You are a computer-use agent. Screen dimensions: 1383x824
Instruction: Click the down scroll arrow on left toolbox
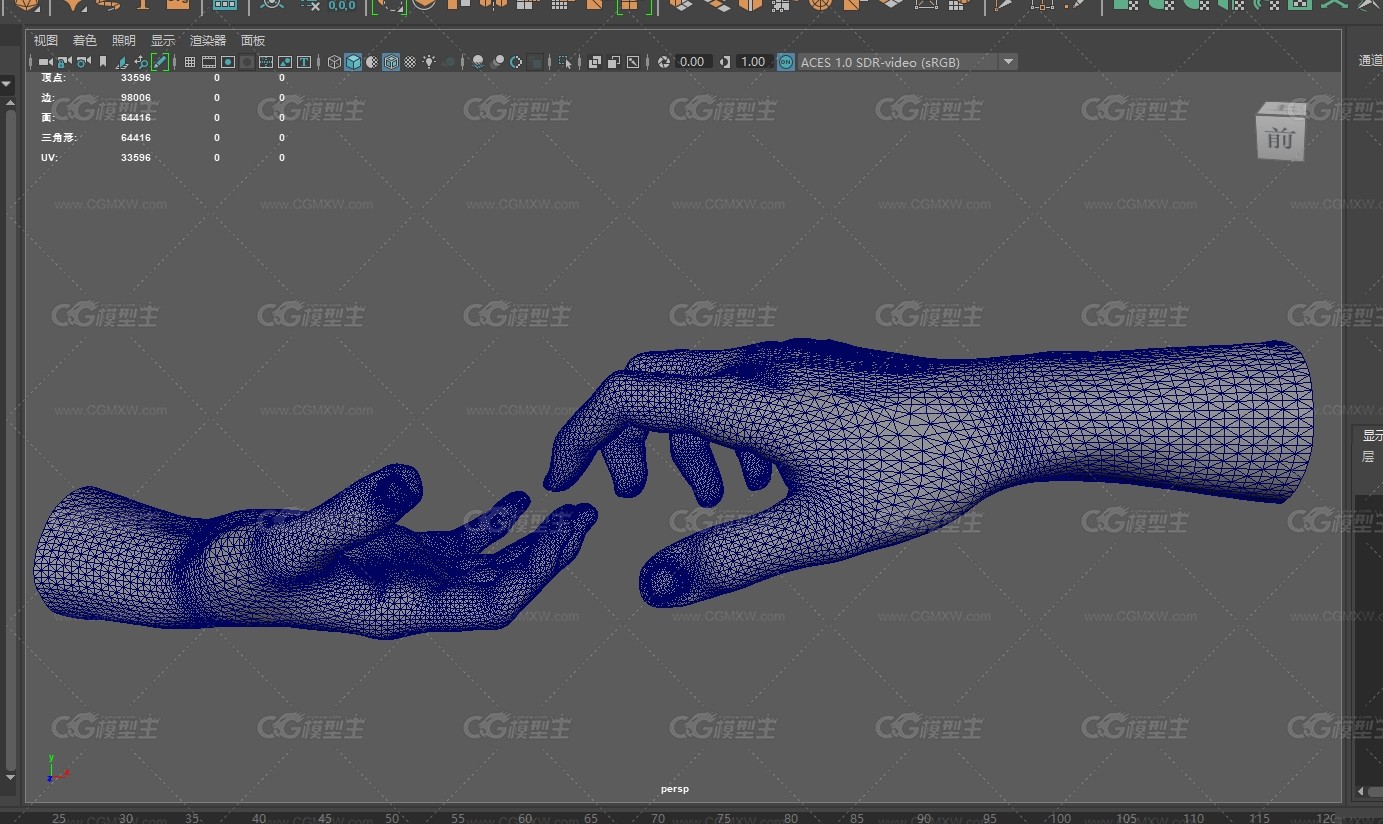pyautogui.click(x=8, y=777)
